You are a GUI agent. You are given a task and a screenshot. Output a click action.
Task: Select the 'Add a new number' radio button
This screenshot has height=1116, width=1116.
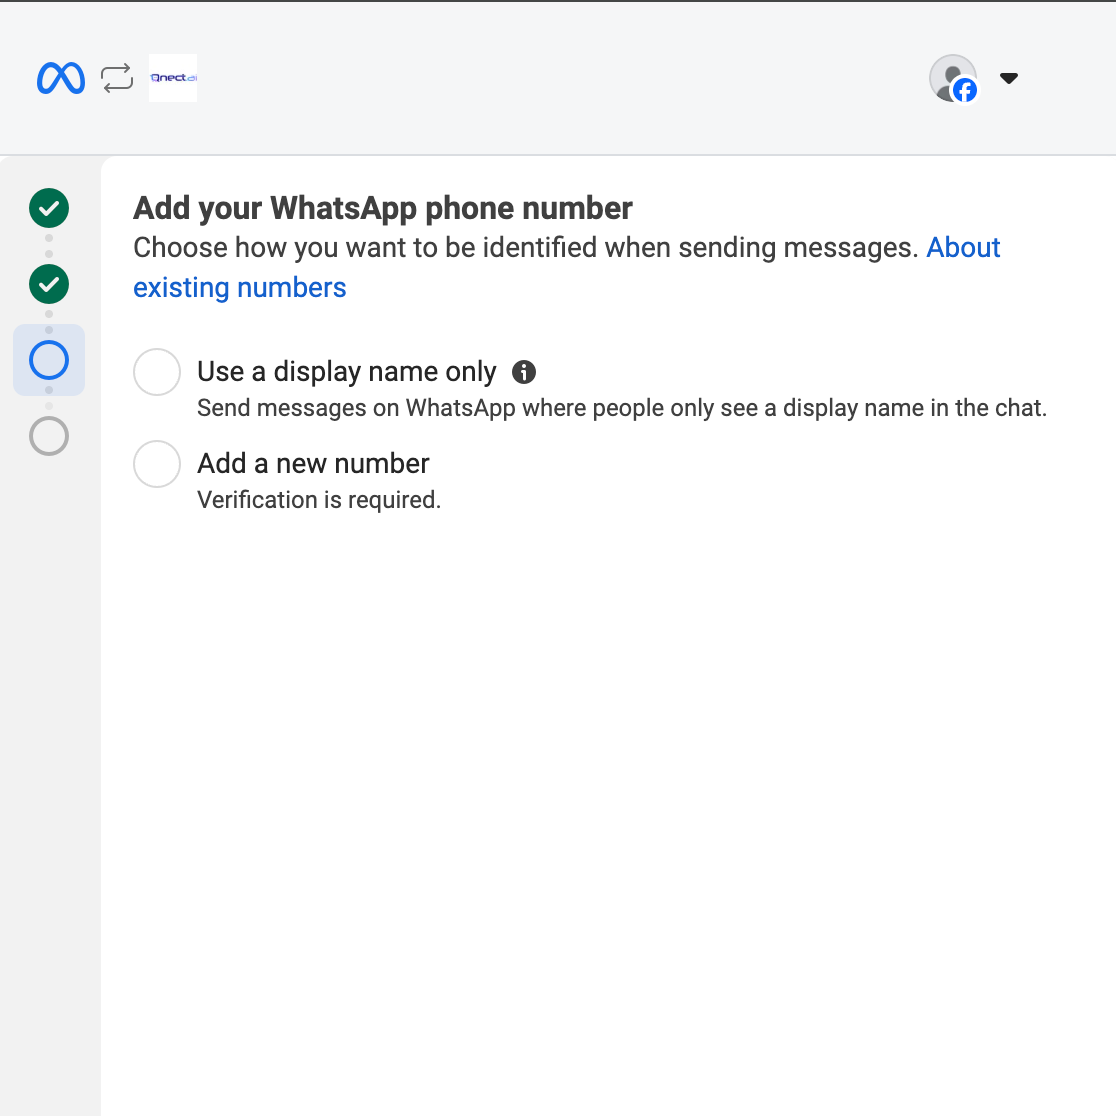point(157,464)
